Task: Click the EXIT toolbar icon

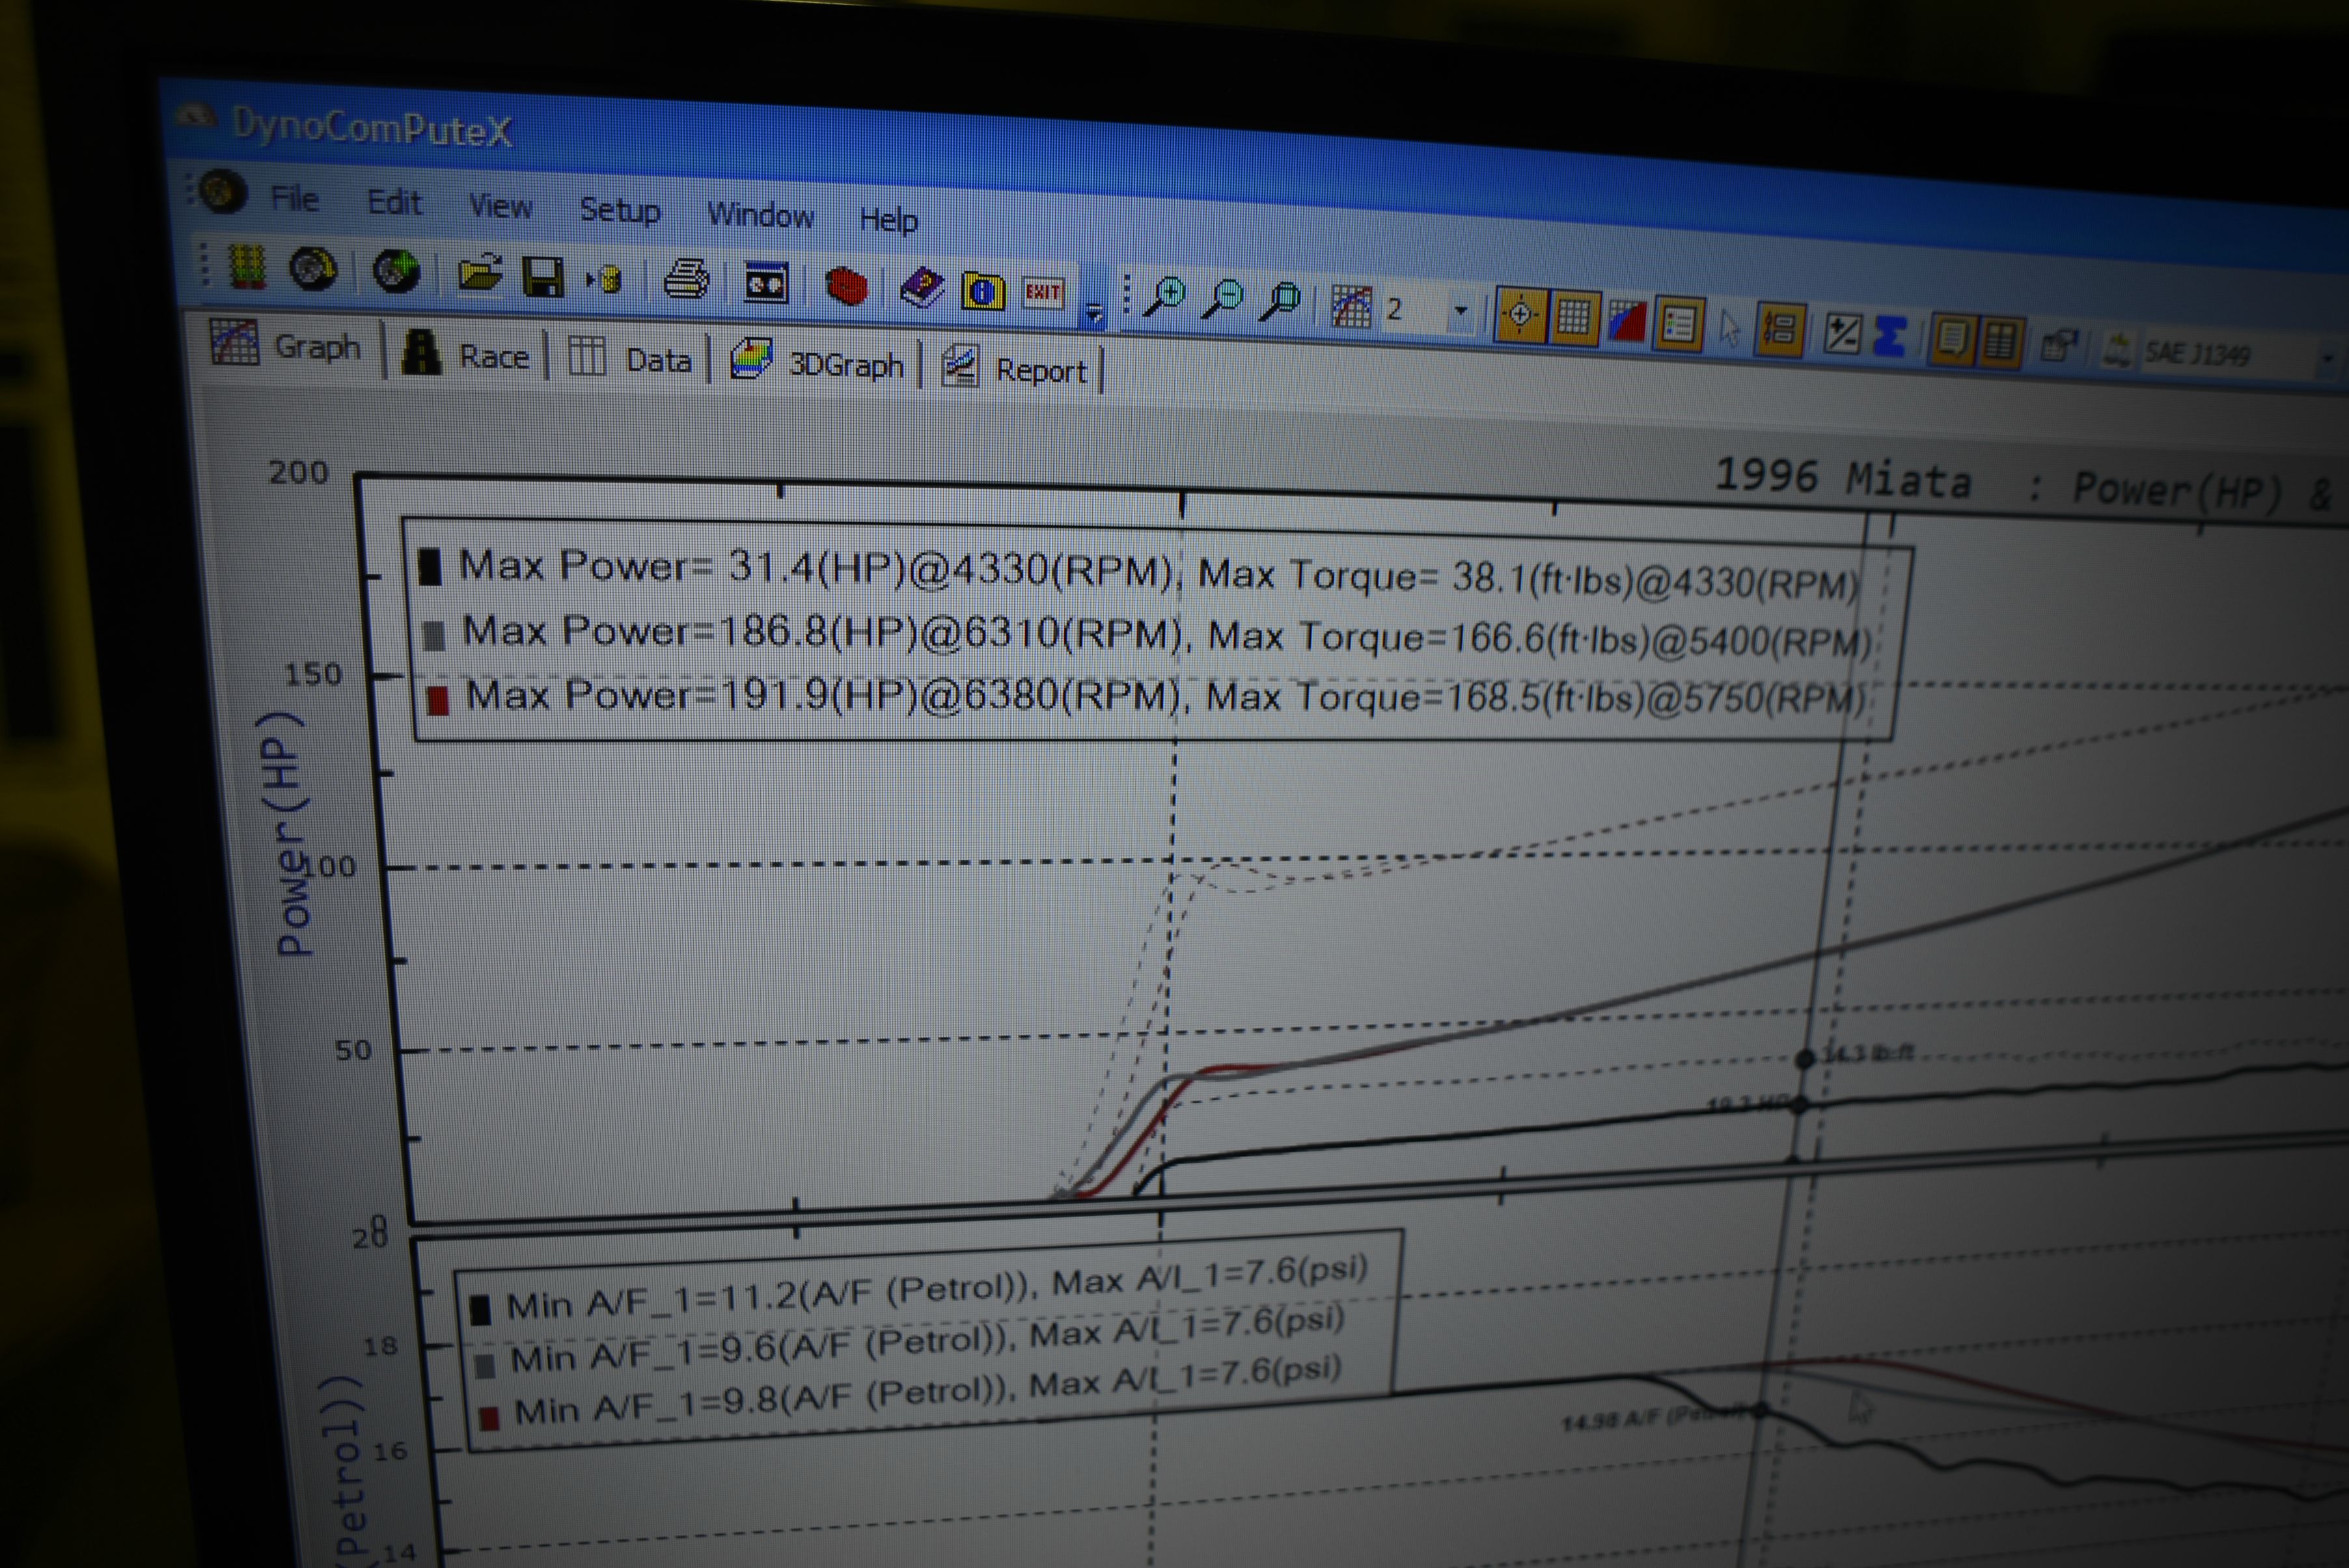Action: (1042, 293)
